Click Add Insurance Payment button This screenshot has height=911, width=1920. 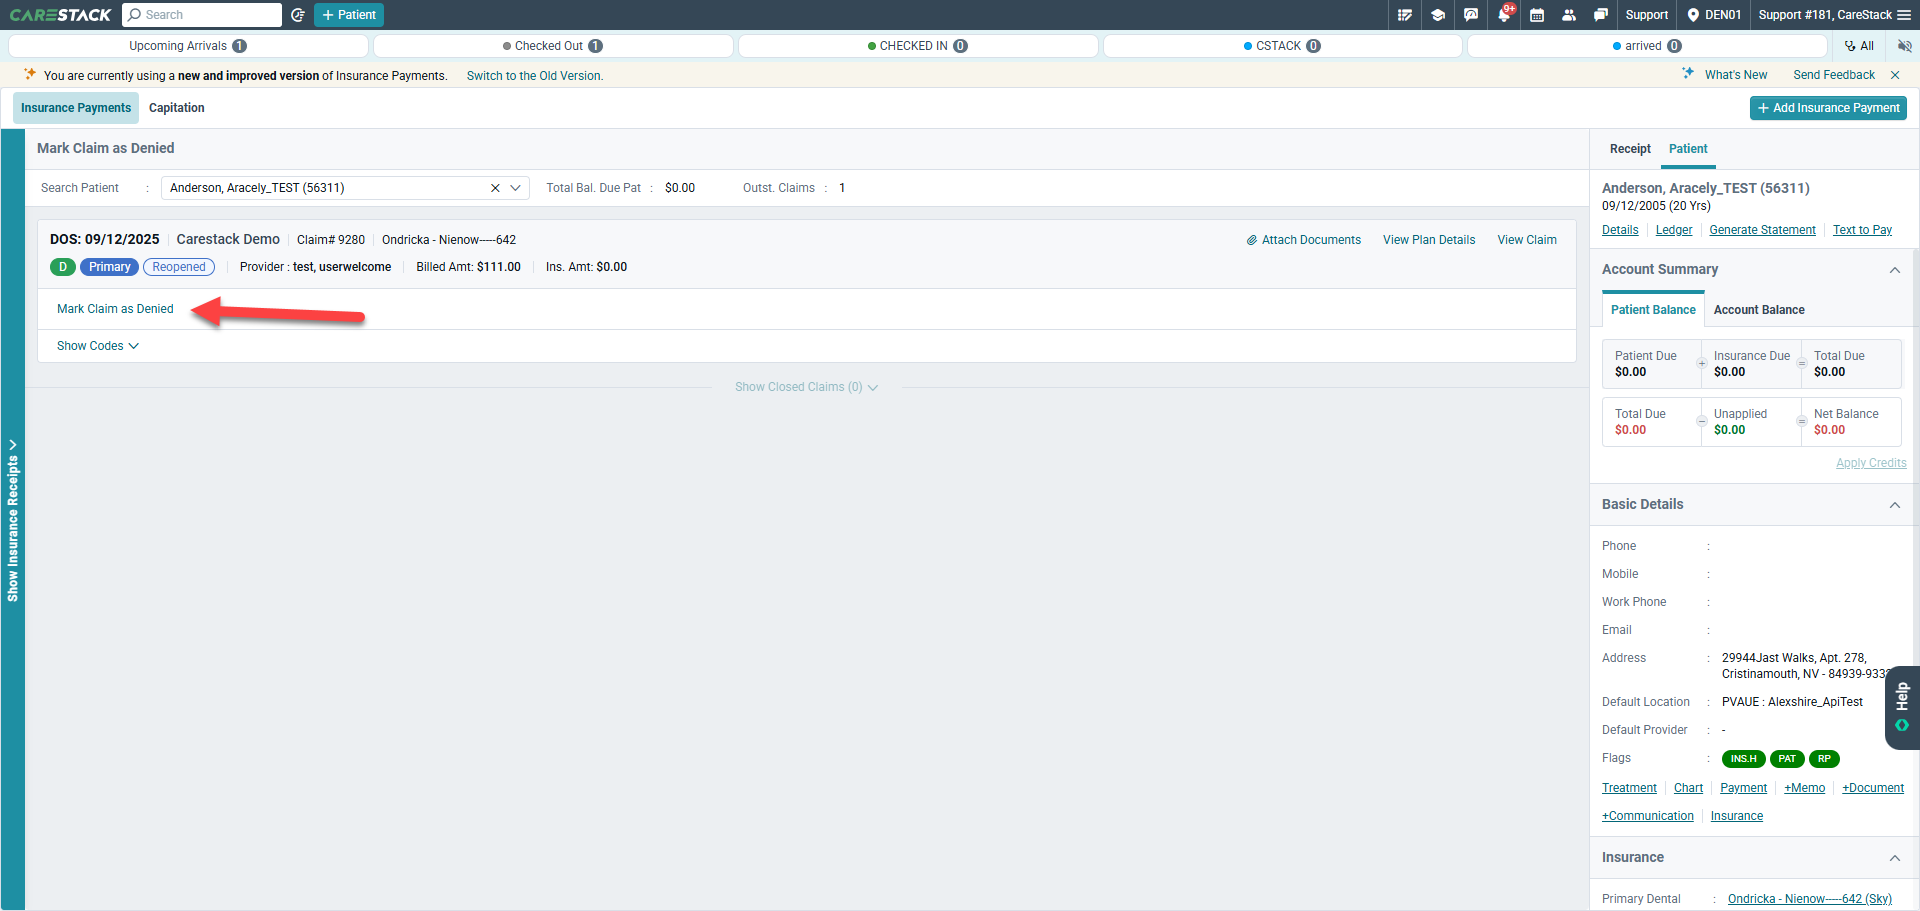click(1828, 108)
